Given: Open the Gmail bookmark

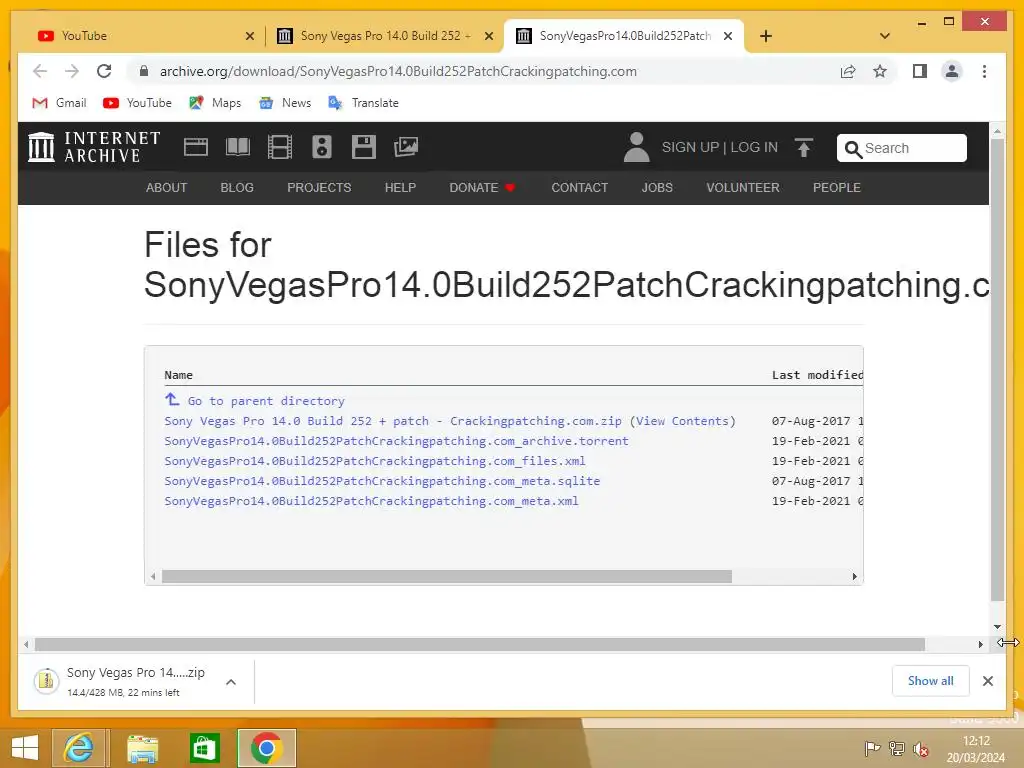Looking at the screenshot, I should 59,103.
